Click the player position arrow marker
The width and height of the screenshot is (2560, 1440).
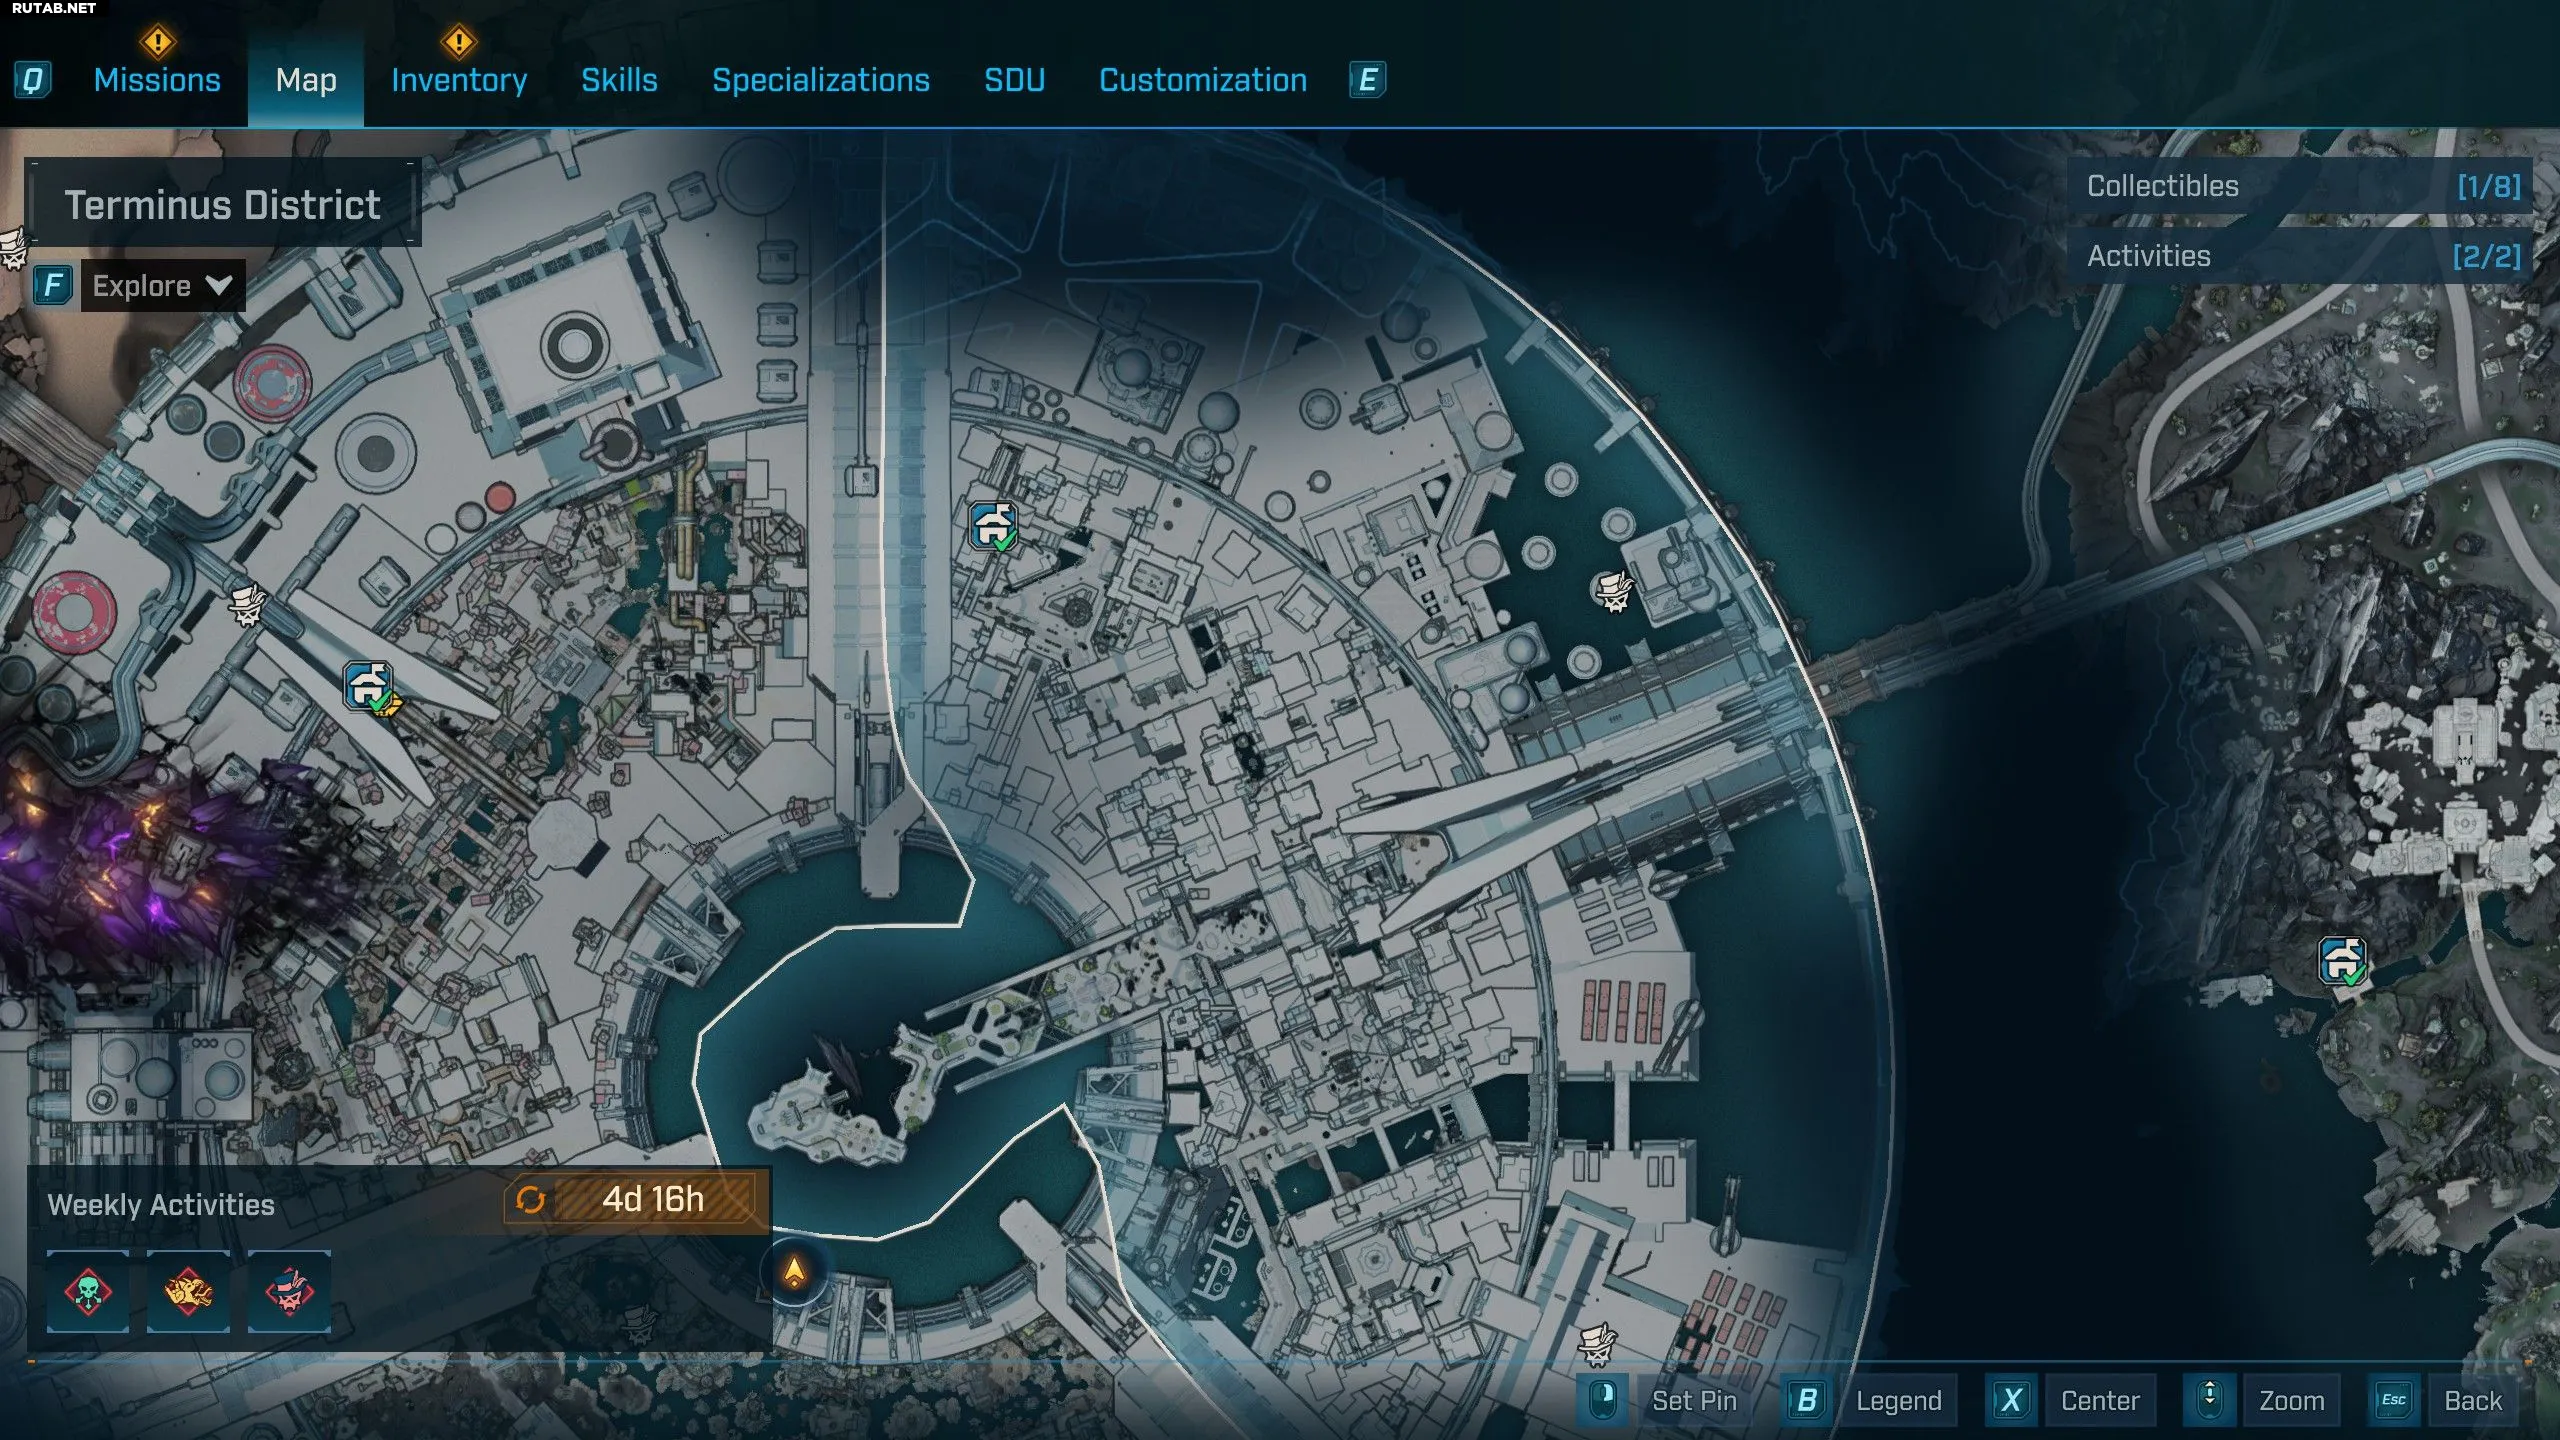[794, 1271]
